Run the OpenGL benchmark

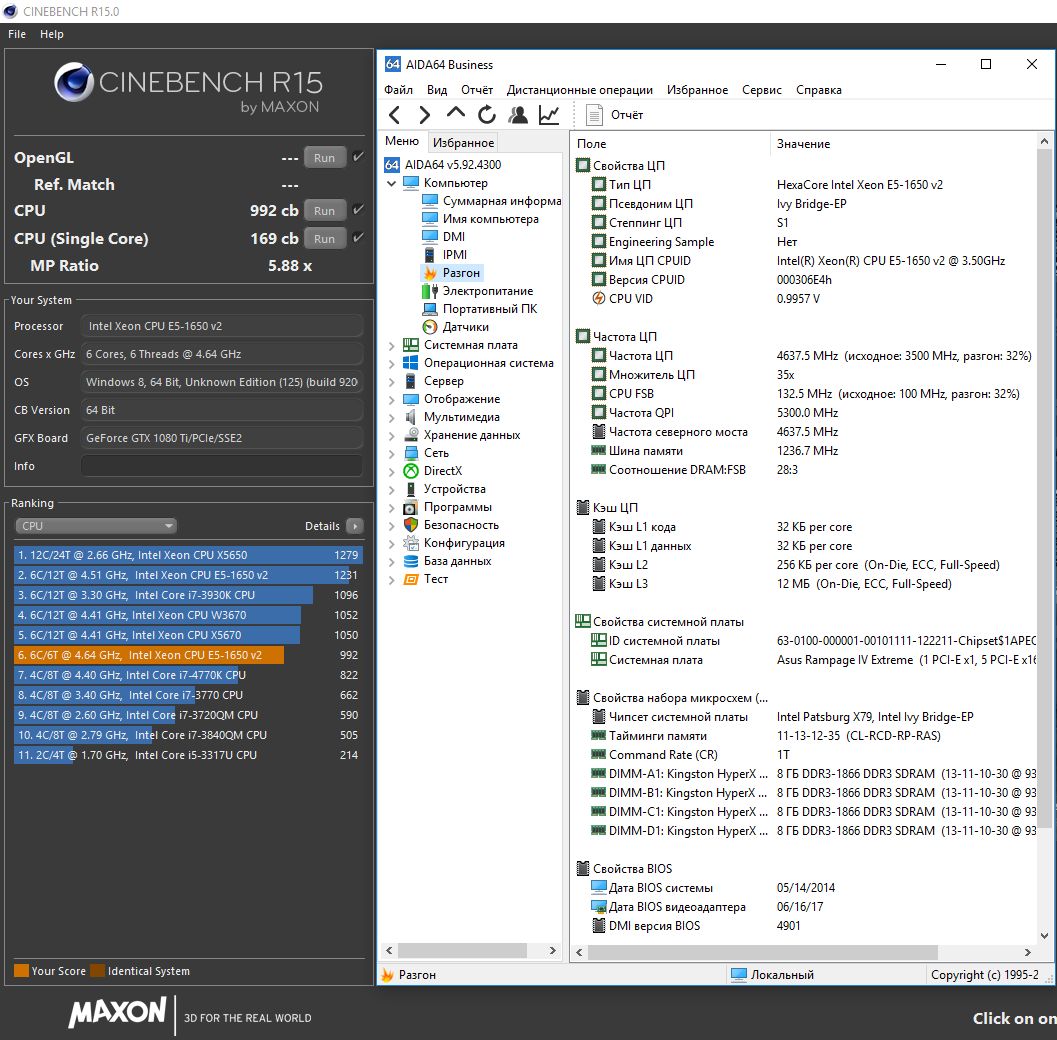324,158
